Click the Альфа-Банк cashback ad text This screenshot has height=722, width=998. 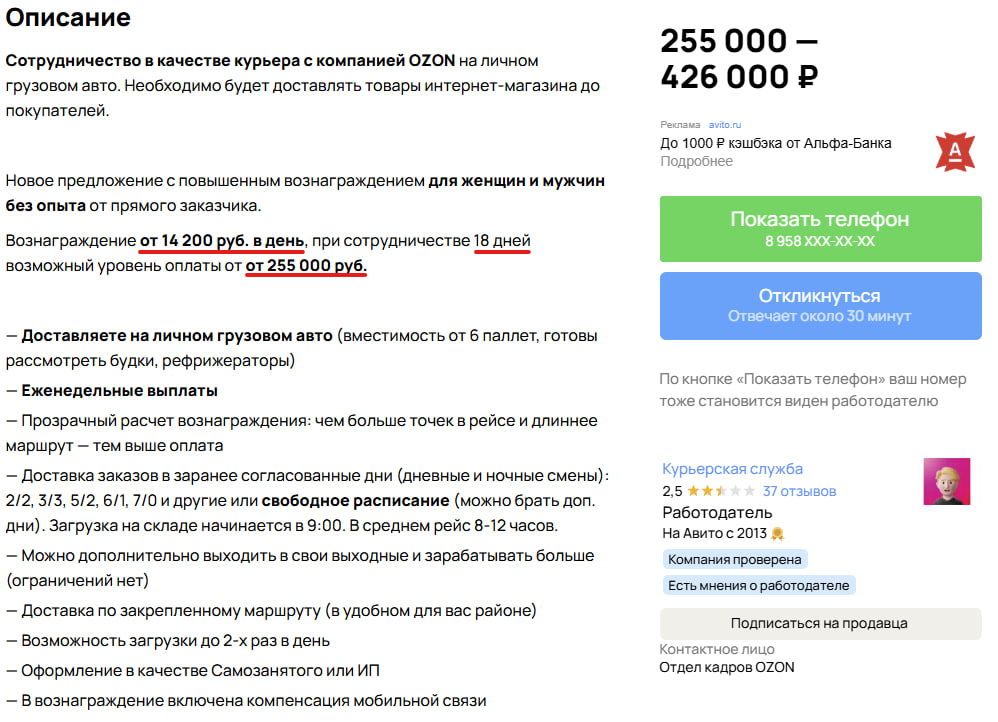pyautogui.click(x=775, y=143)
